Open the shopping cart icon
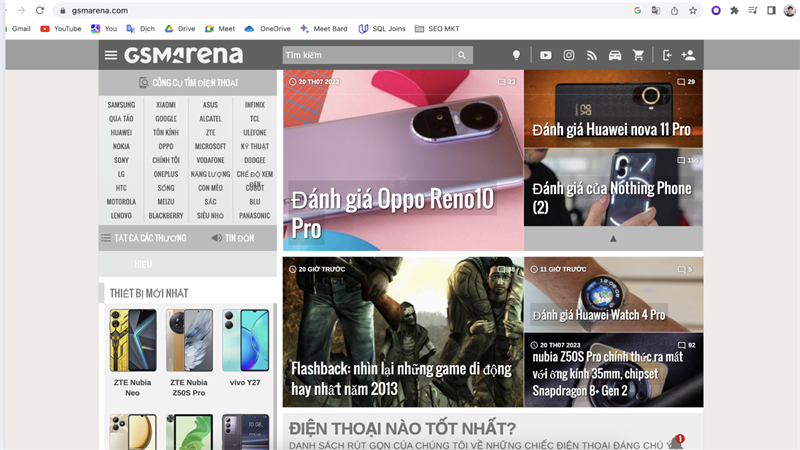The height and width of the screenshot is (450, 800). point(639,55)
